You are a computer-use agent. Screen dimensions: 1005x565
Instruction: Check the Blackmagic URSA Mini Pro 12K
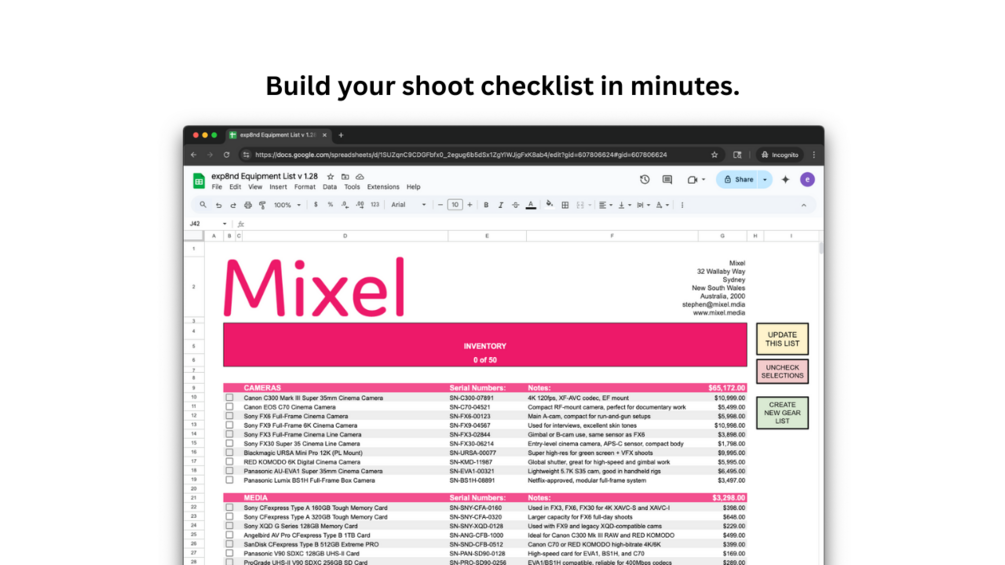(x=229, y=452)
